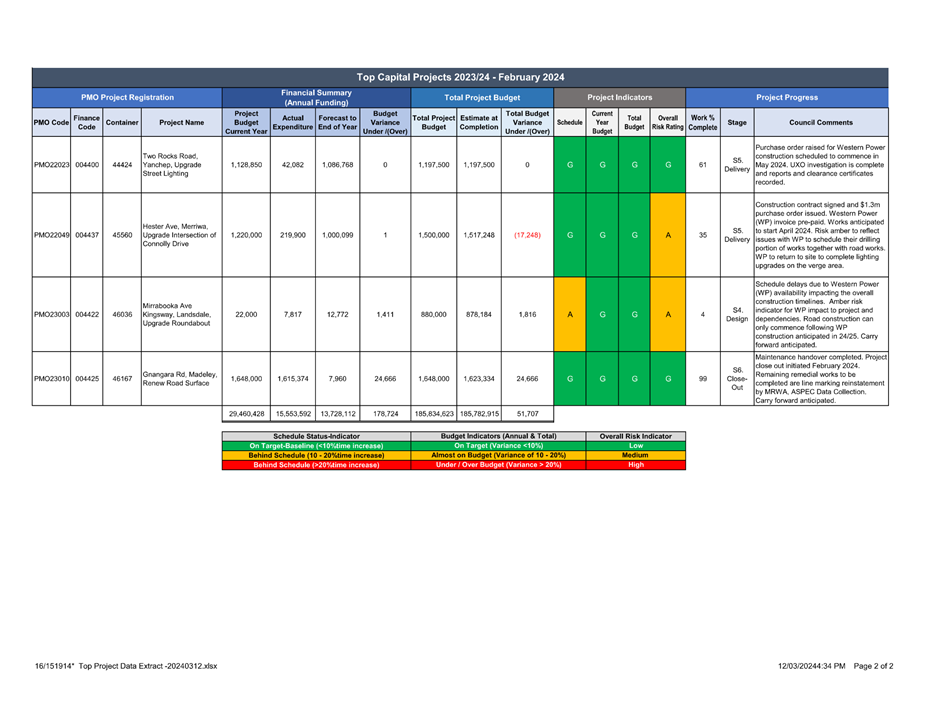Select the 'Stage' column header
Viewport: 925px width, 702px height.
[737, 123]
